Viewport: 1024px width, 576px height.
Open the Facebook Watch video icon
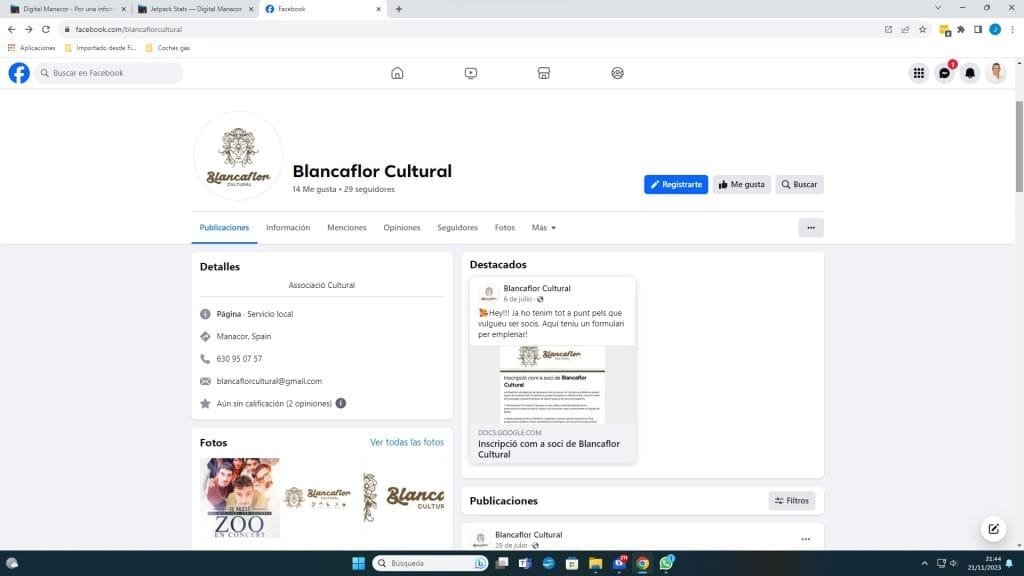[470, 73]
